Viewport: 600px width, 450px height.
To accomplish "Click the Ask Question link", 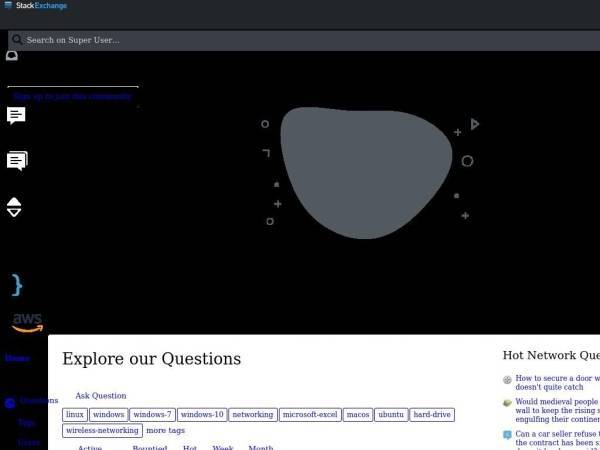I will (x=101, y=396).
